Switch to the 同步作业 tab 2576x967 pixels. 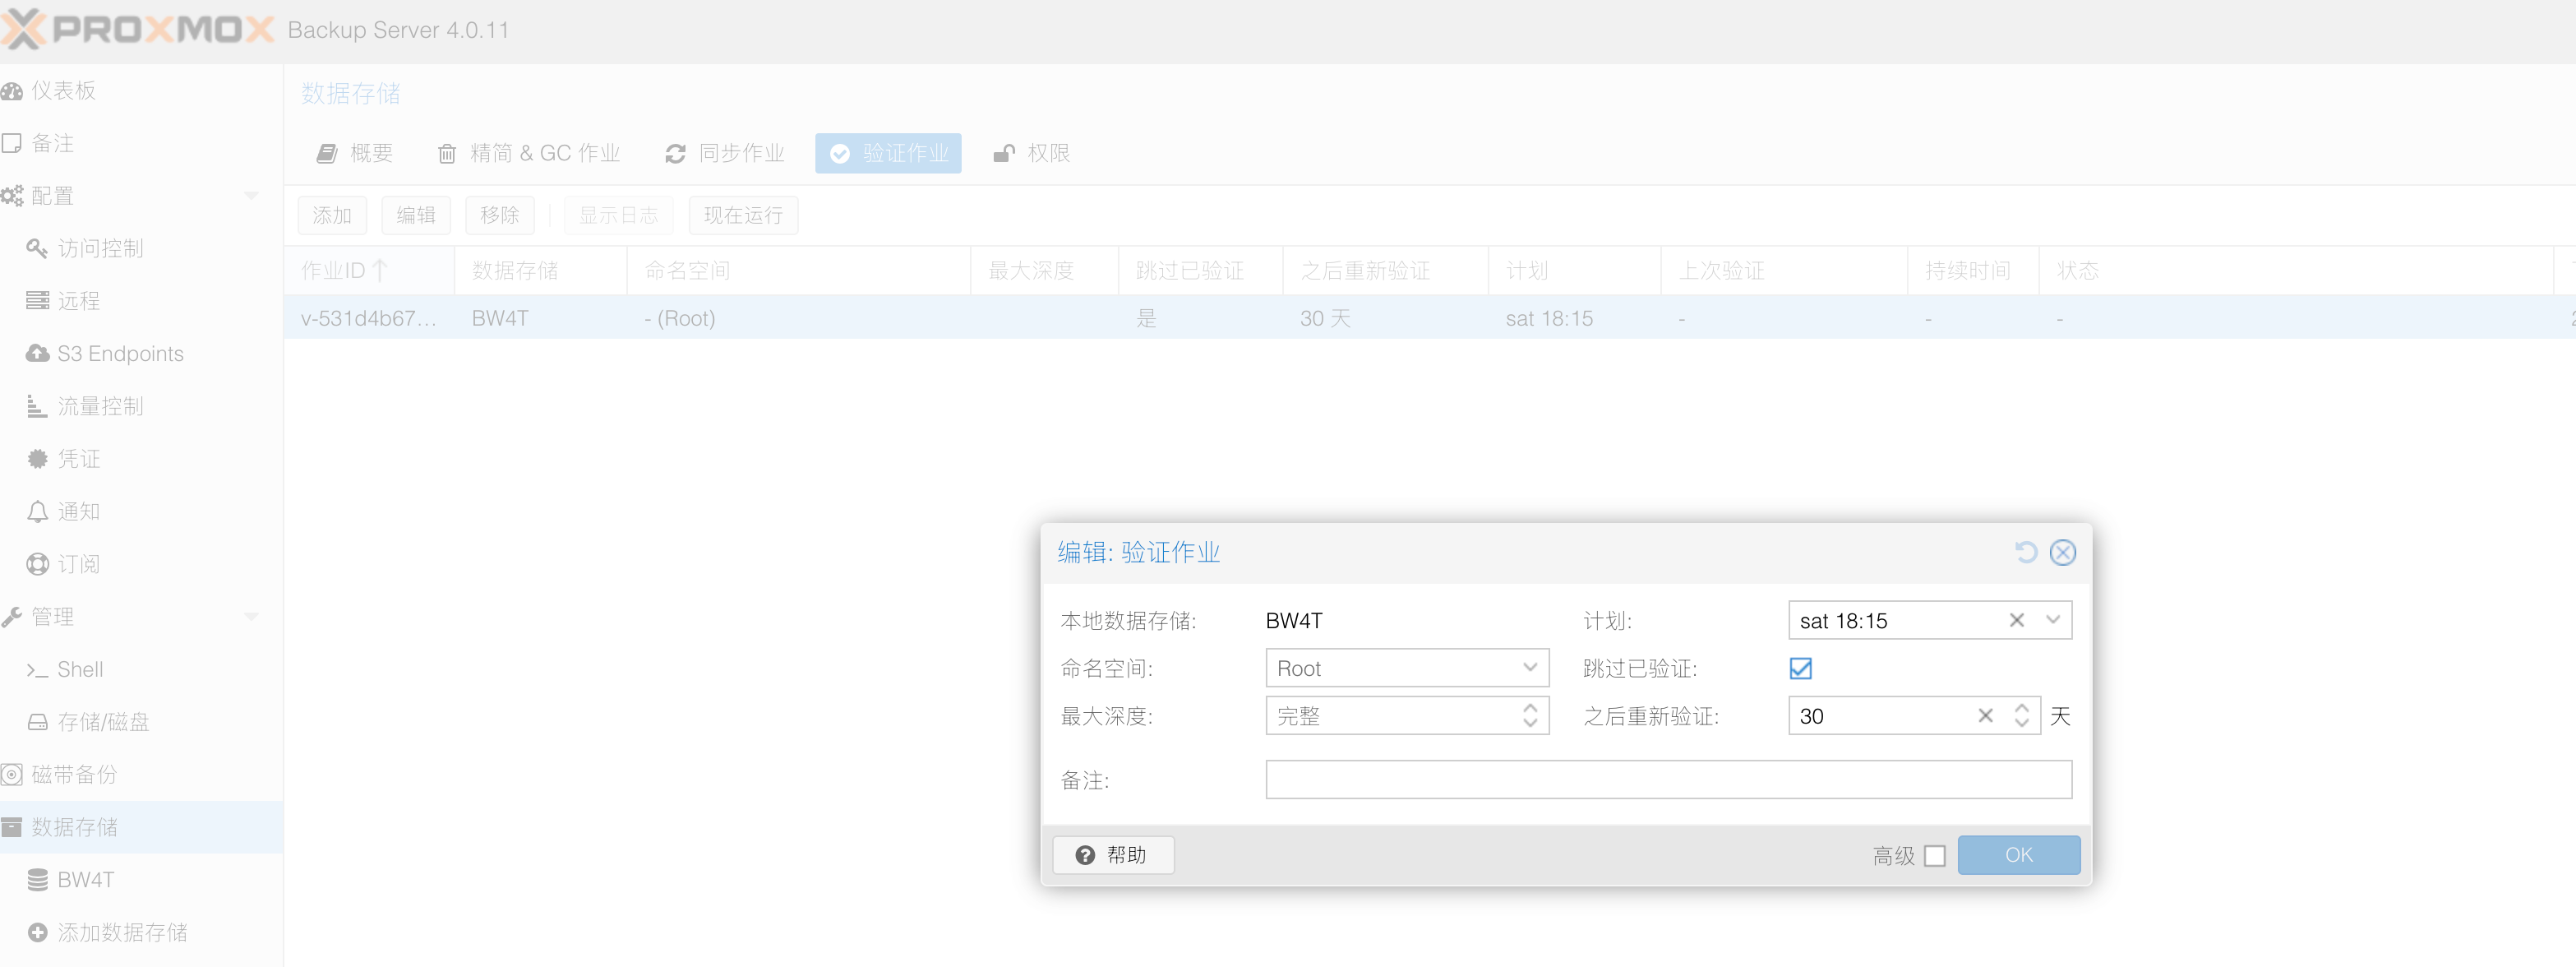[725, 153]
